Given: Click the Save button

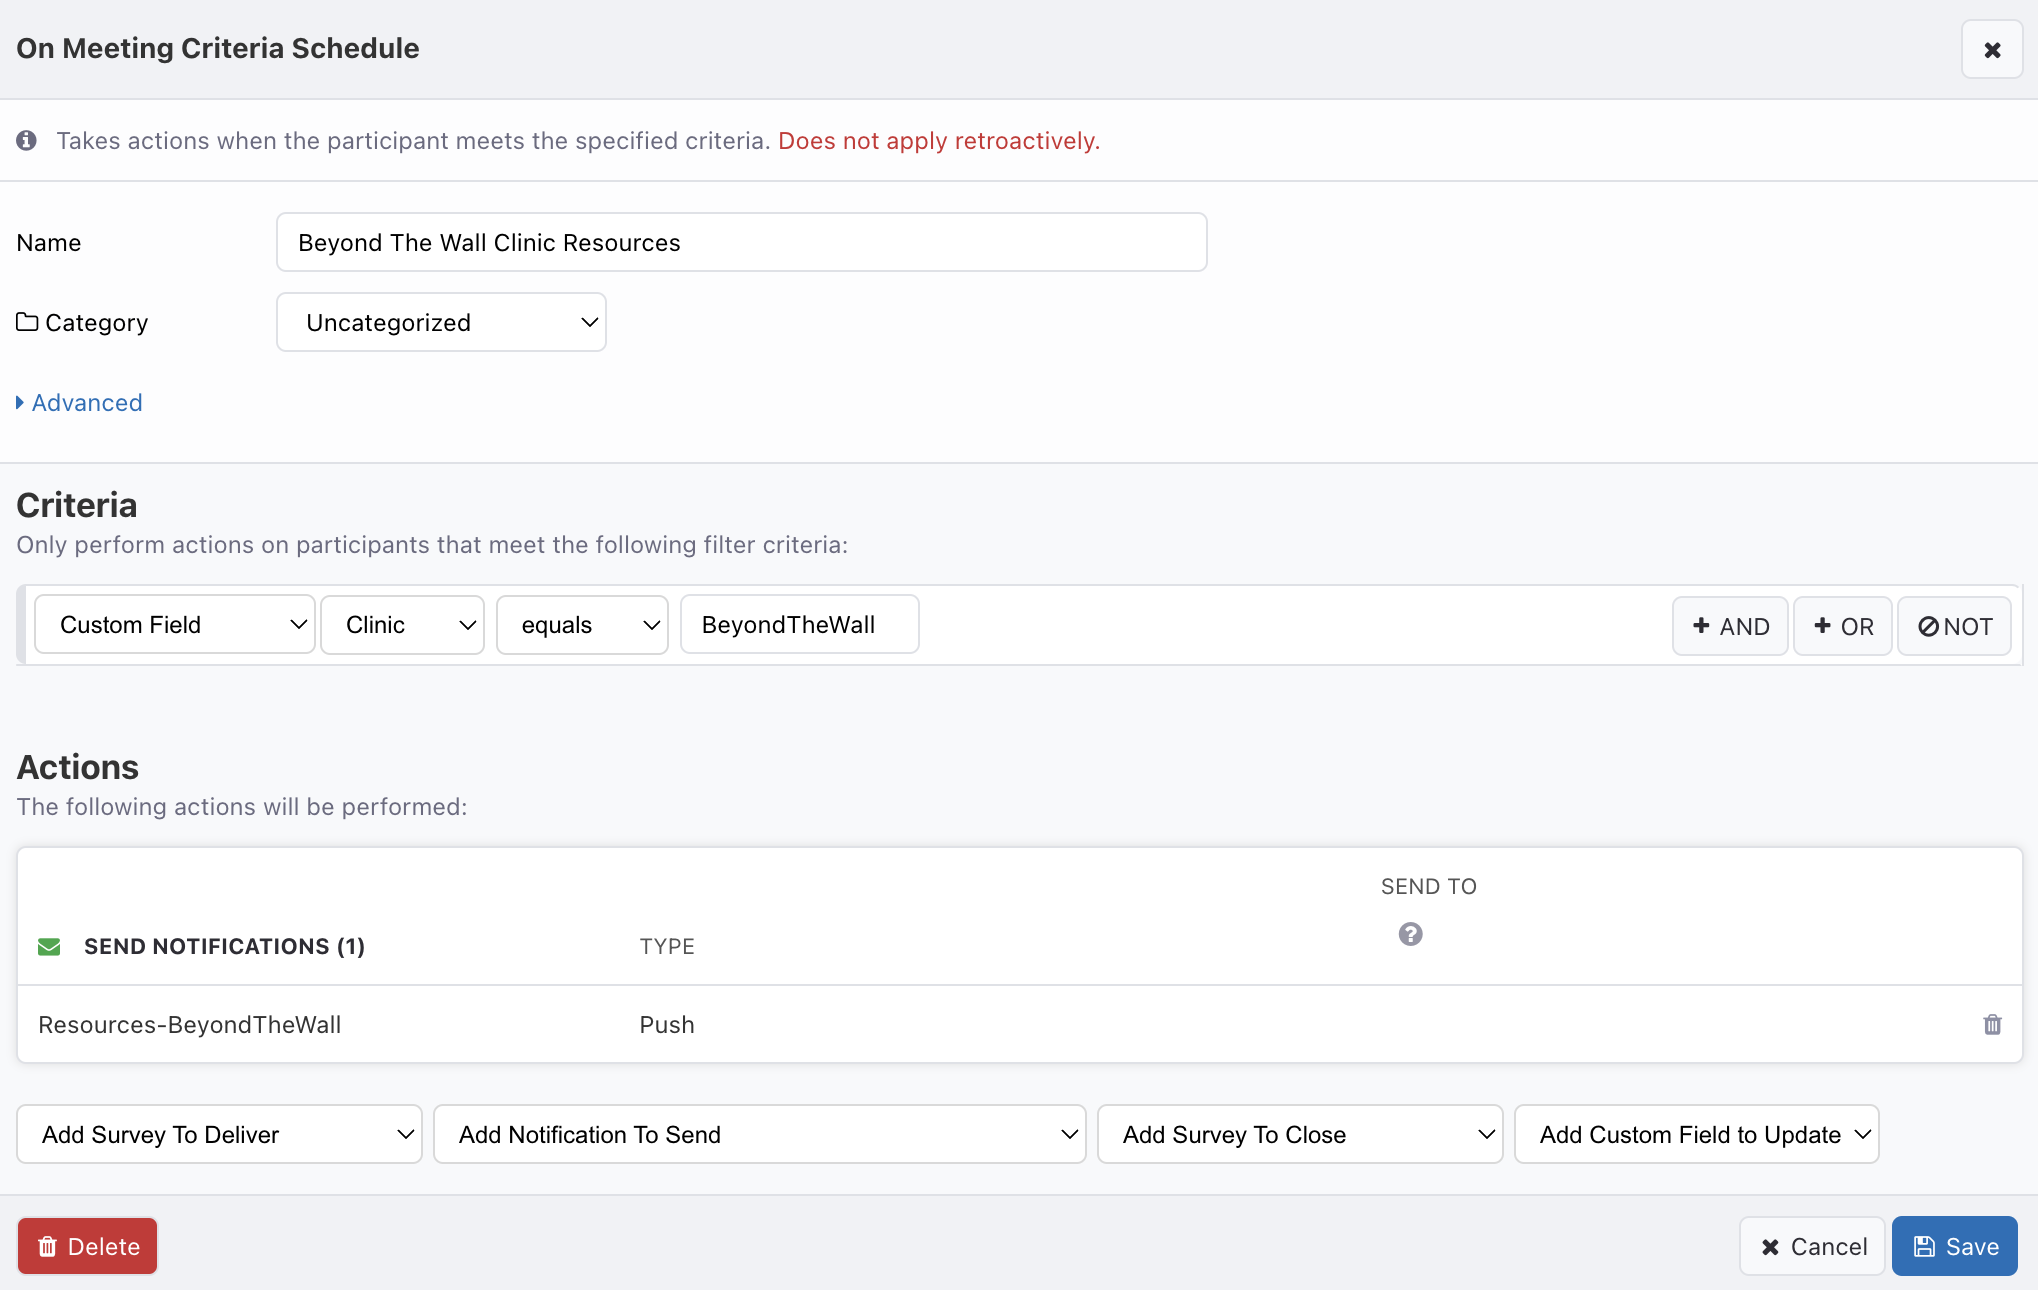Looking at the screenshot, I should click(x=1954, y=1246).
